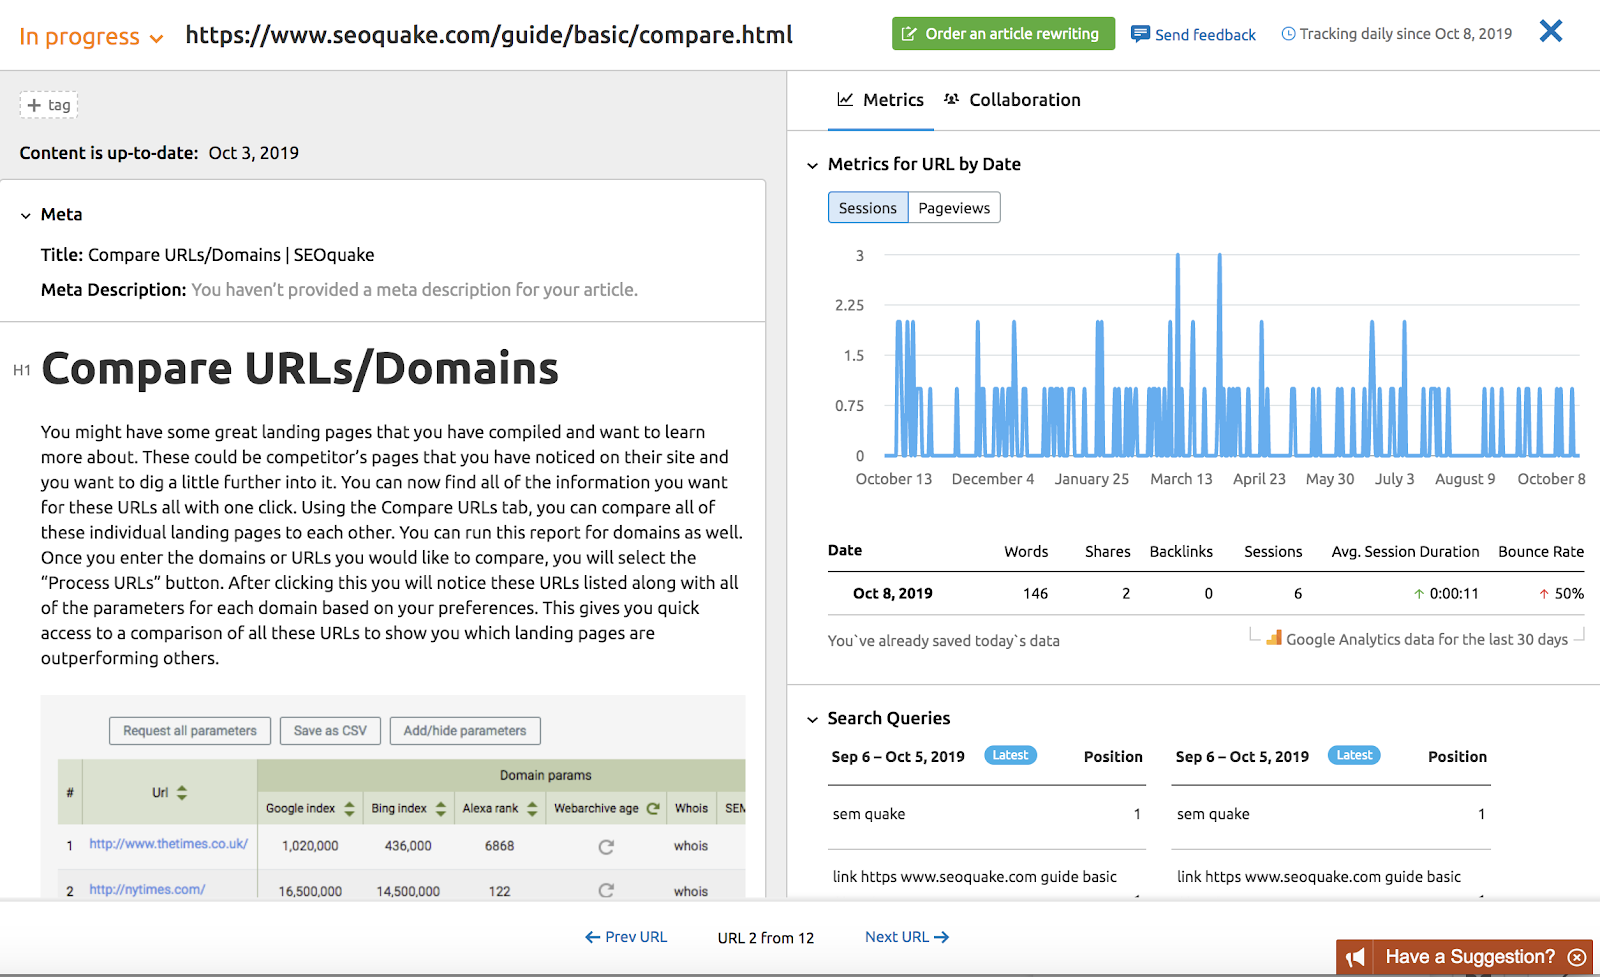Image resolution: width=1600 pixels, height=977 pixels.
Task: Click Order an article rewriting button
Action: (x=1002, y=34)
